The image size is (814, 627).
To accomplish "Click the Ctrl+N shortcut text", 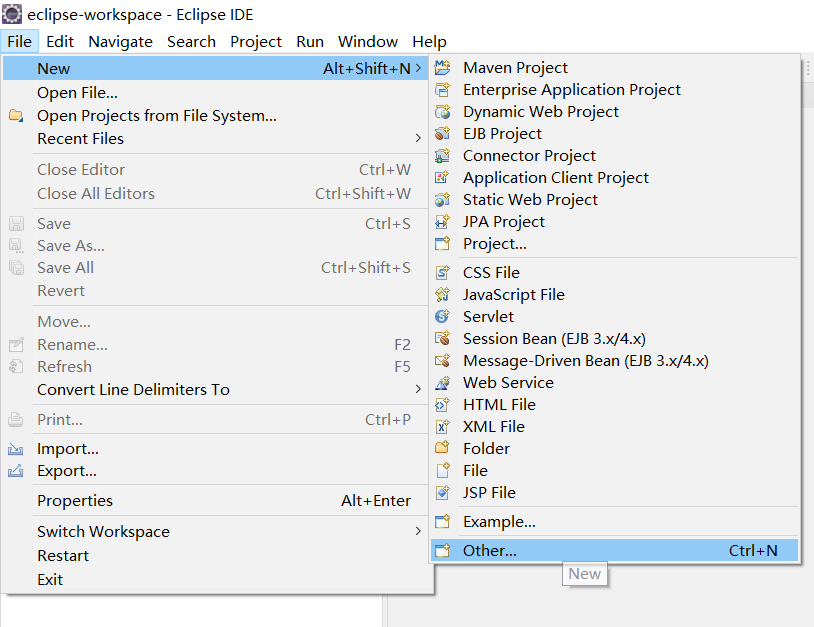I will coord(753,550).
